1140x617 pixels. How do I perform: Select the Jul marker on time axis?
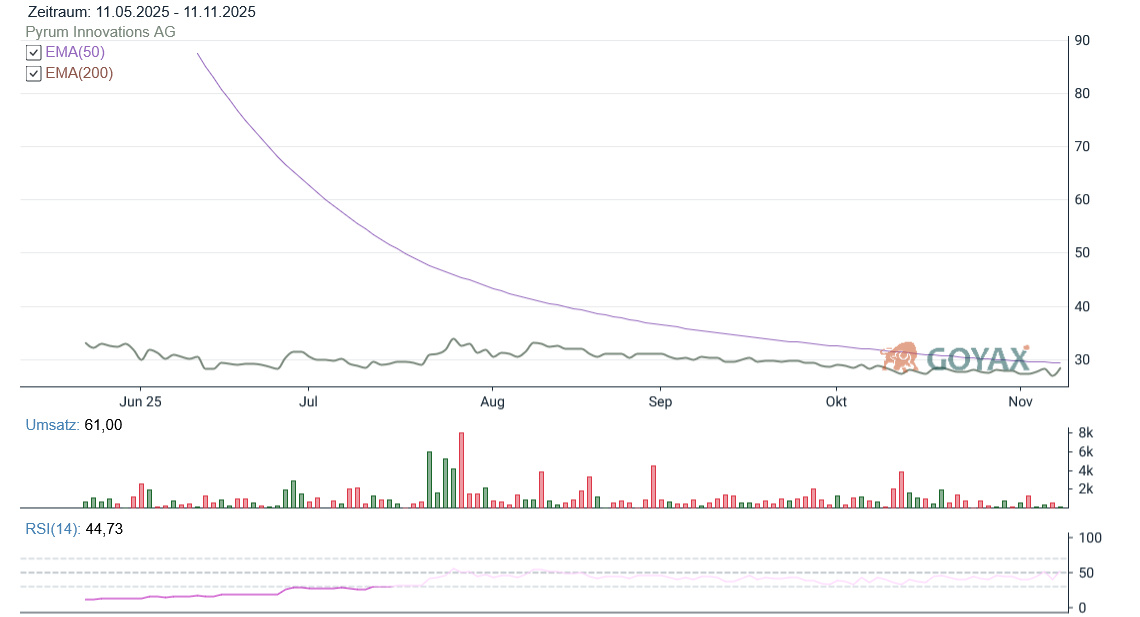[x=309, y=402]
